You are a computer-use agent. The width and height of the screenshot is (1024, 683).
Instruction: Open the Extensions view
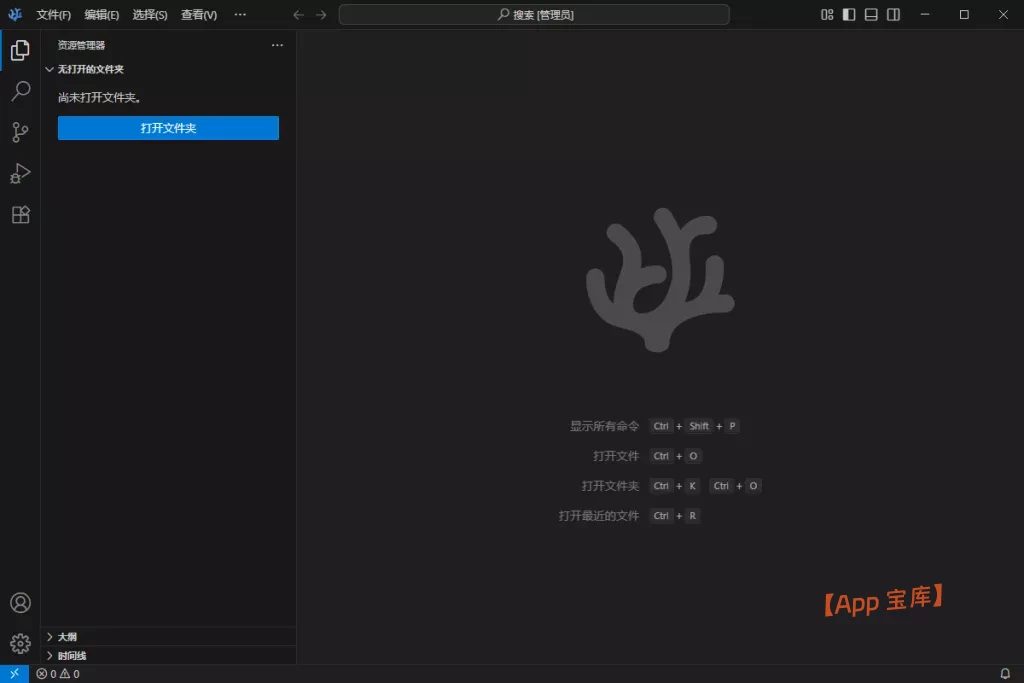pyautogui.click(x=20, y=214)
